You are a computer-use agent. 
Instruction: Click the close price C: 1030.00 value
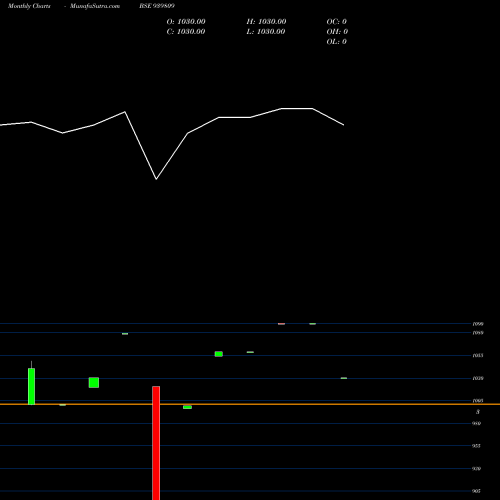click(186, 32)
